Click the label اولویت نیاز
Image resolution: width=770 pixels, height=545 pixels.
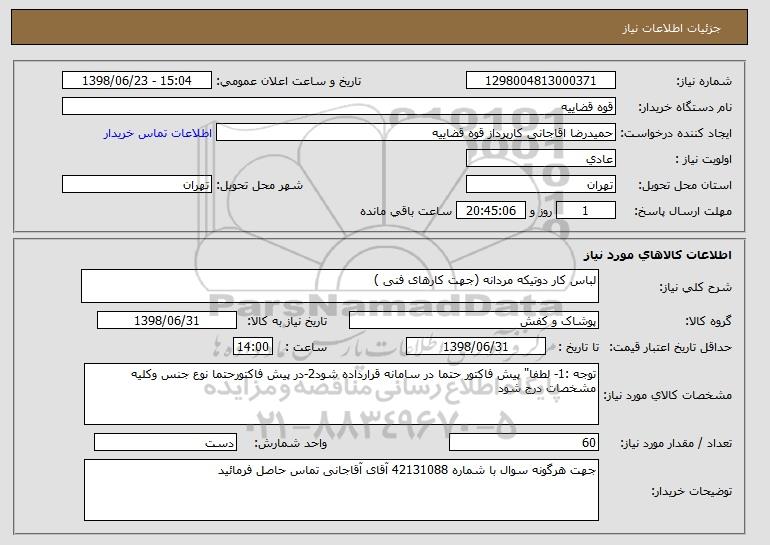pos(704,159)
